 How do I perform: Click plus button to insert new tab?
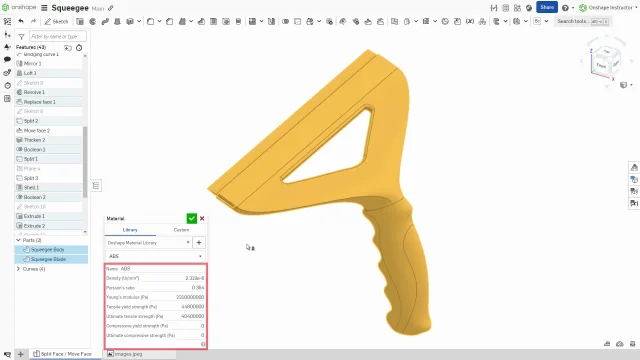coord(21,354)
